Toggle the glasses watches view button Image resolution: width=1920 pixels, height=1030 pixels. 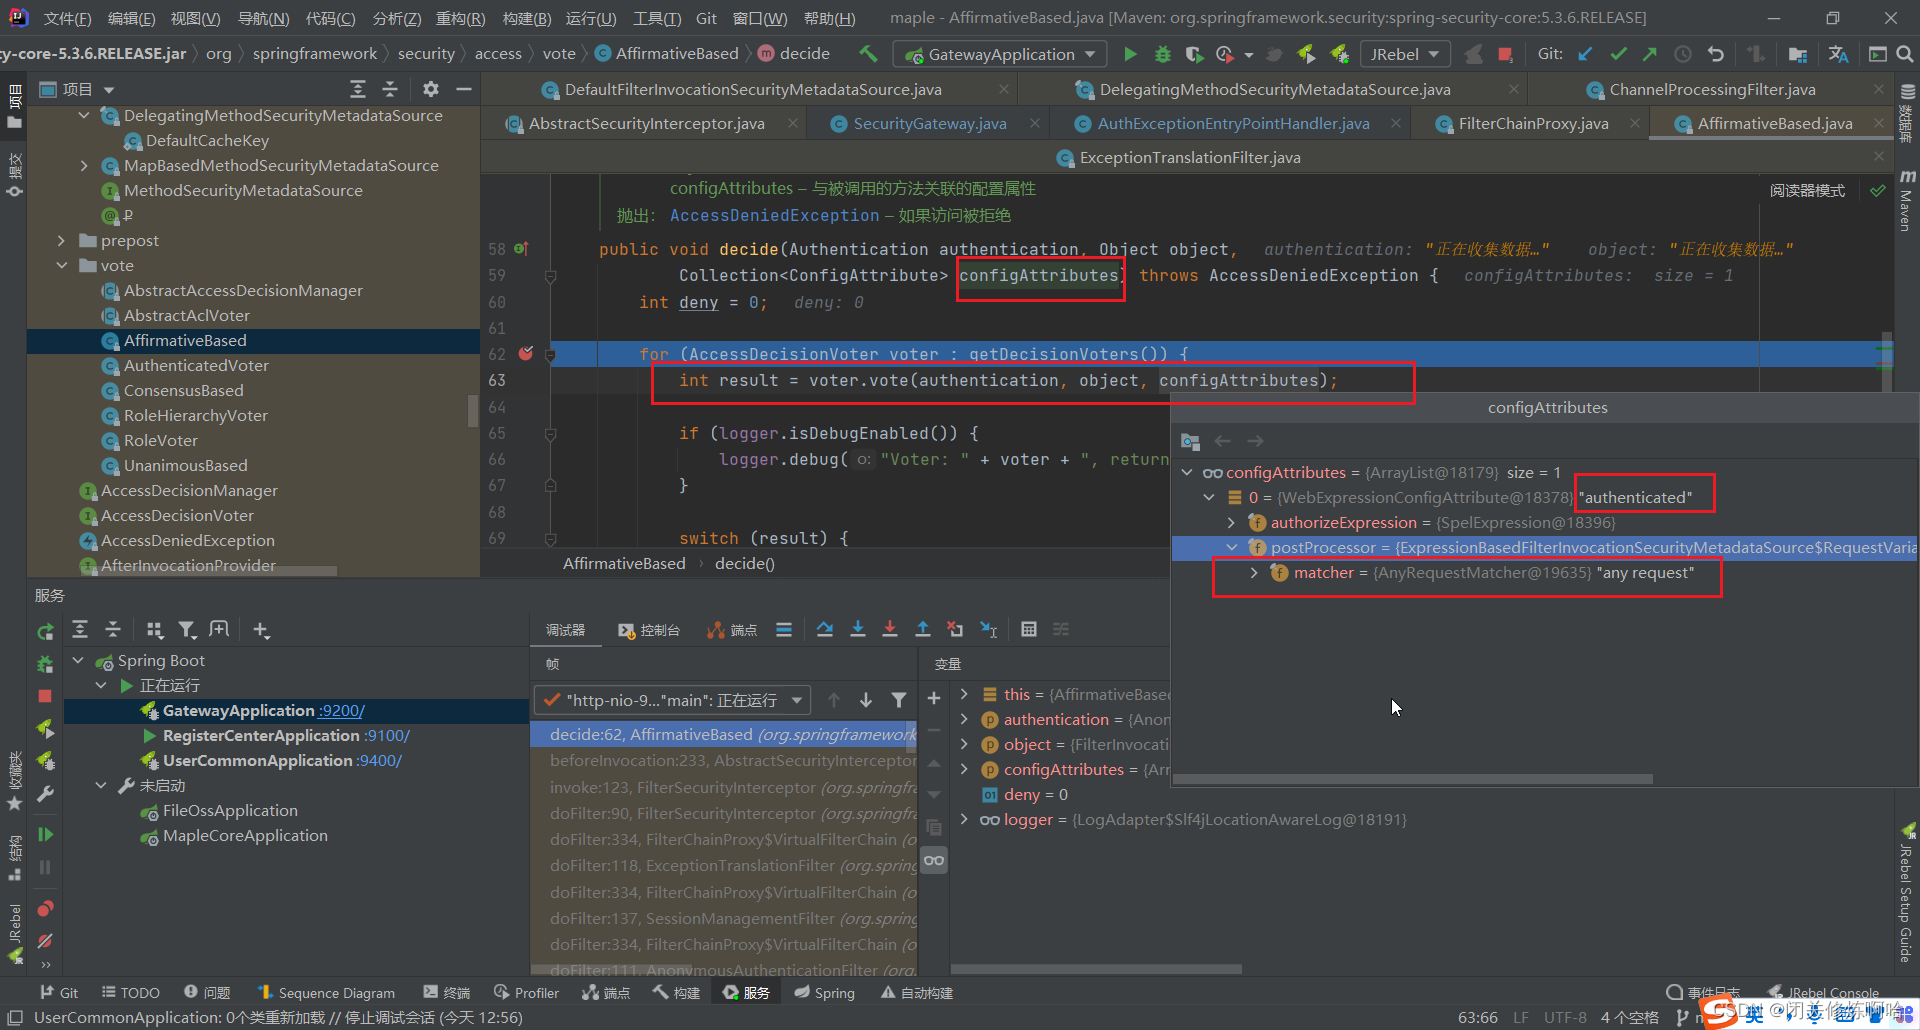point(934,860)
